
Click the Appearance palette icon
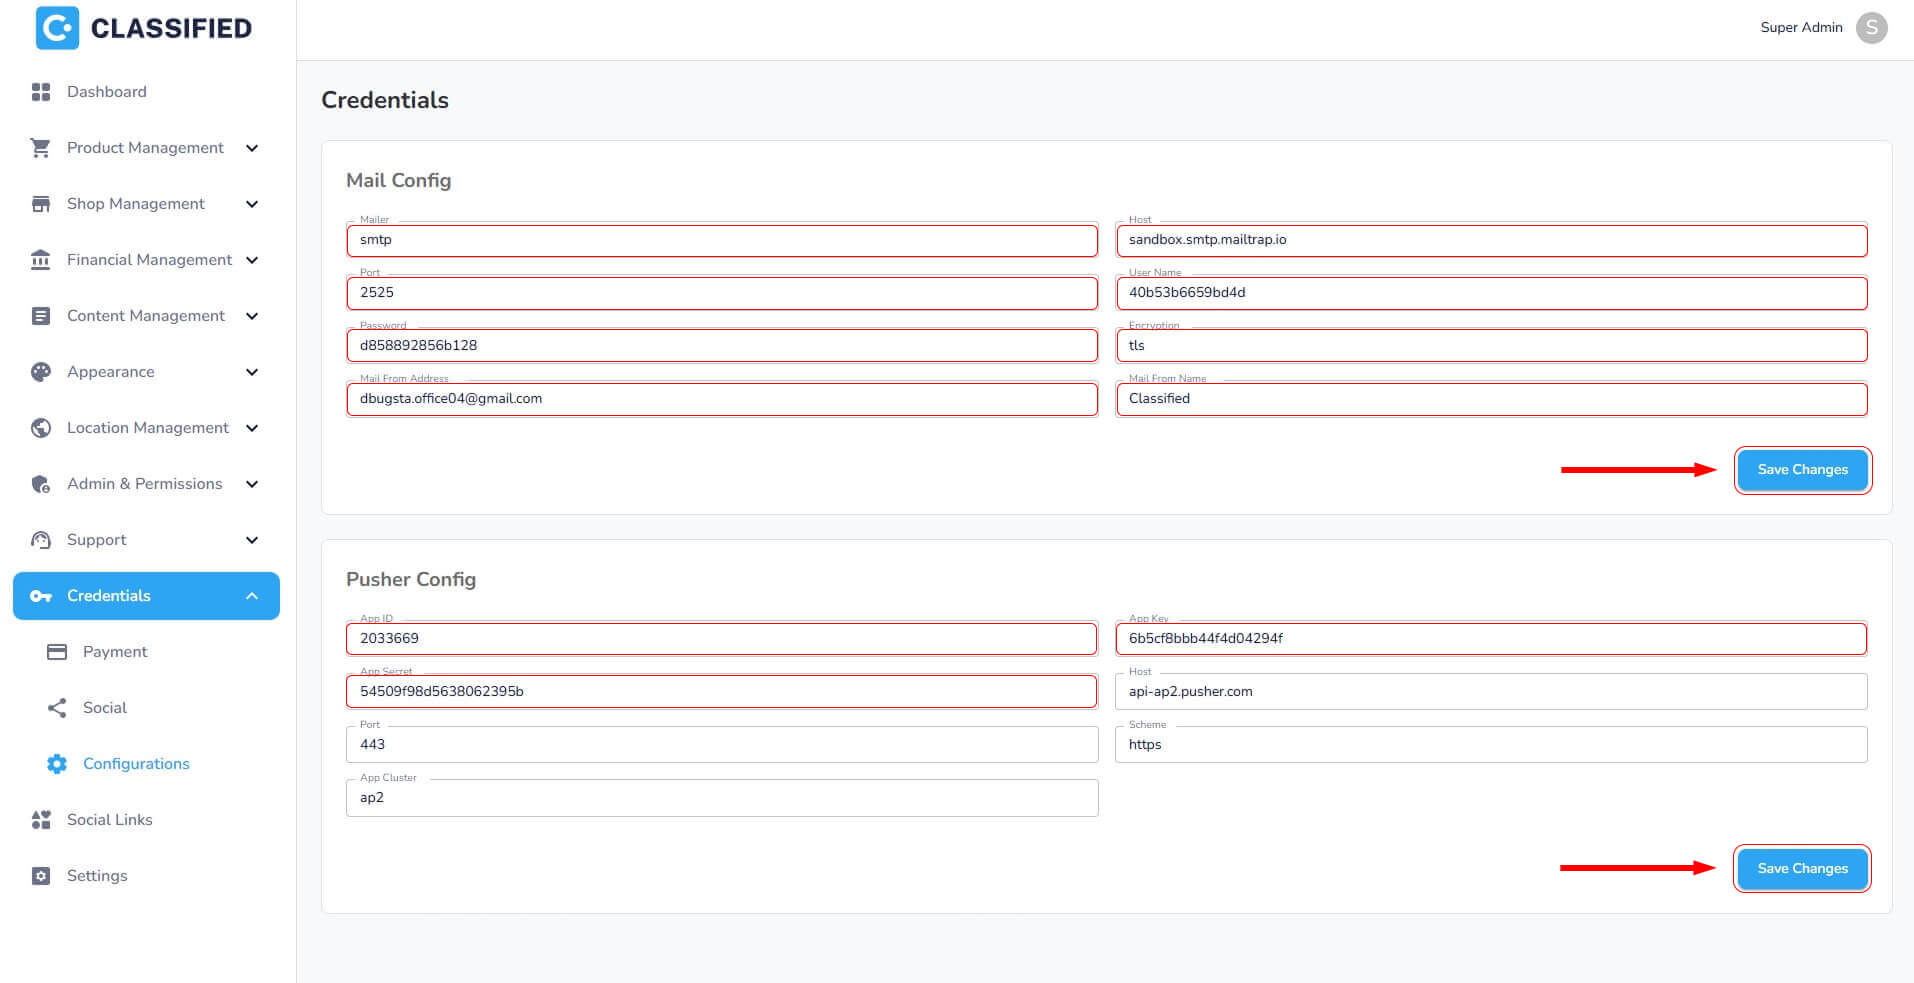(41, 372)
